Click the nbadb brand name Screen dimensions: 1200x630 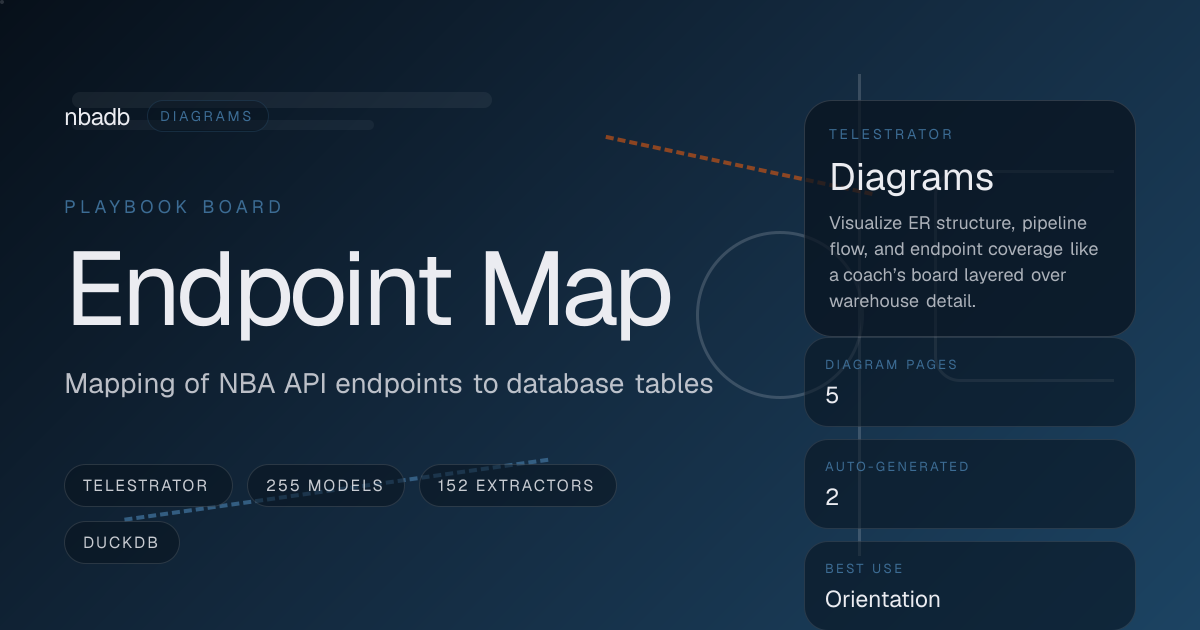tap(97, 117)
